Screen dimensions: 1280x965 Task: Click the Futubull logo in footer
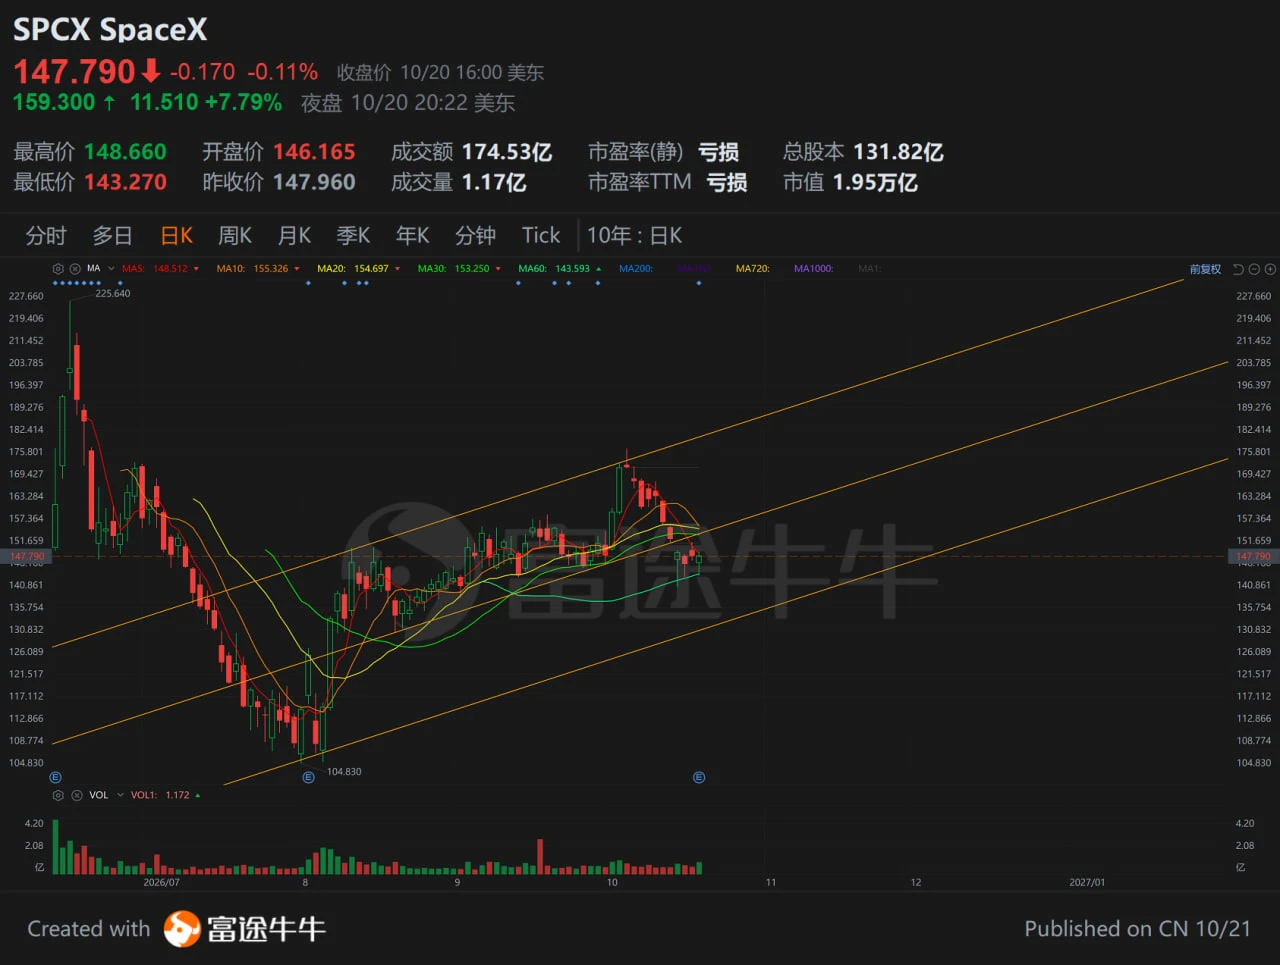[x=245, y=929]
